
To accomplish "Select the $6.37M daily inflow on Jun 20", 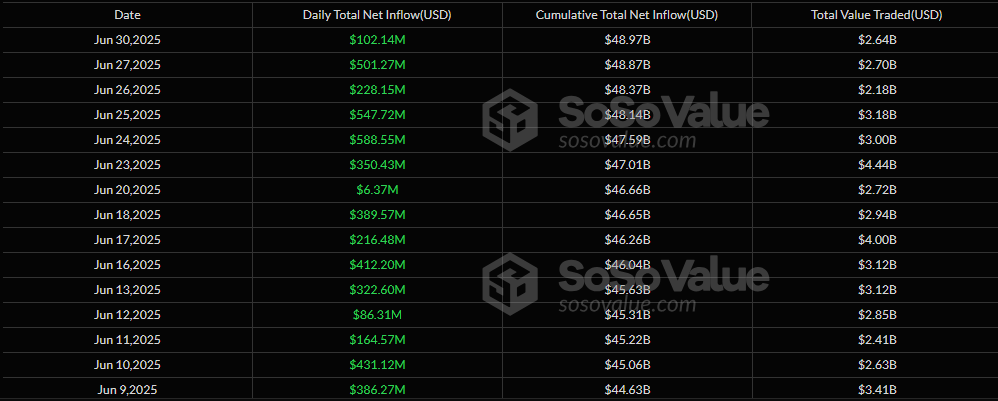I will 377,190.
